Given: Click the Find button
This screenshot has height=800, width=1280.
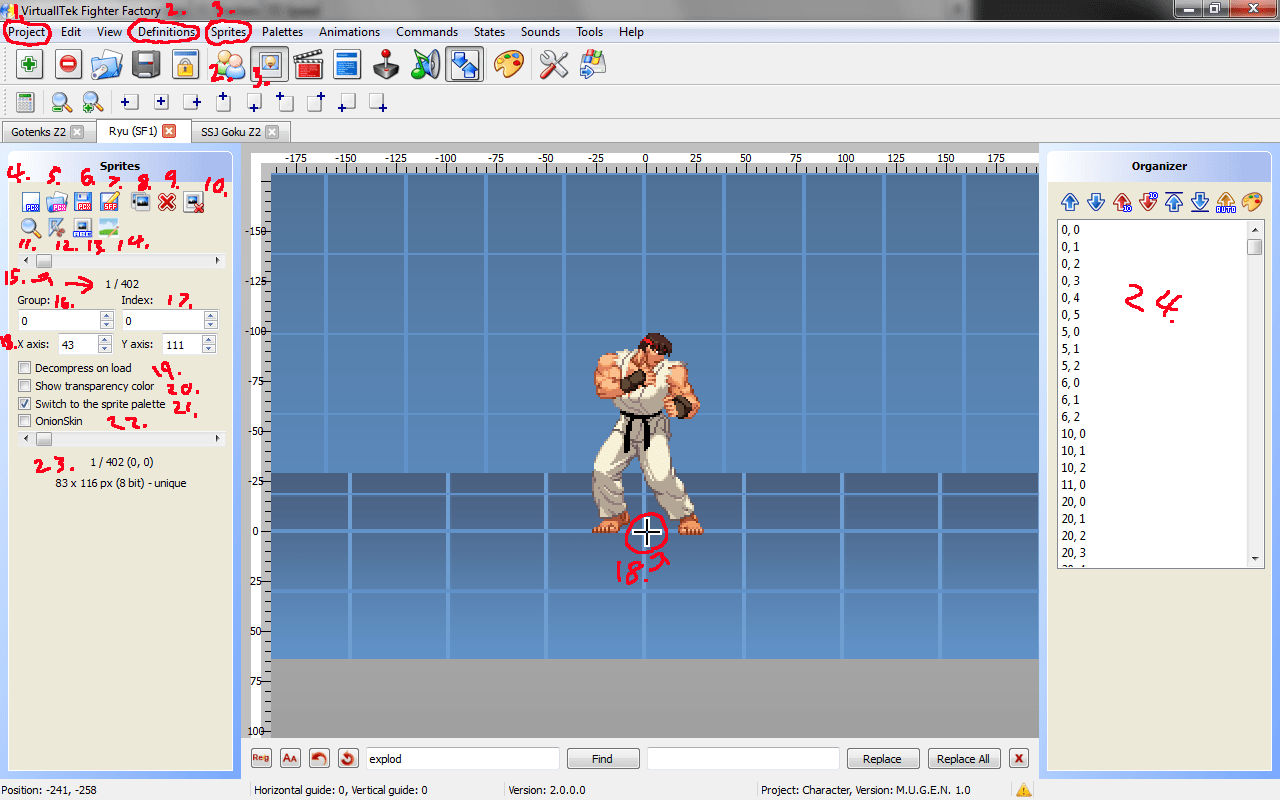Looking at the screenshot, I should pos(603,759).
